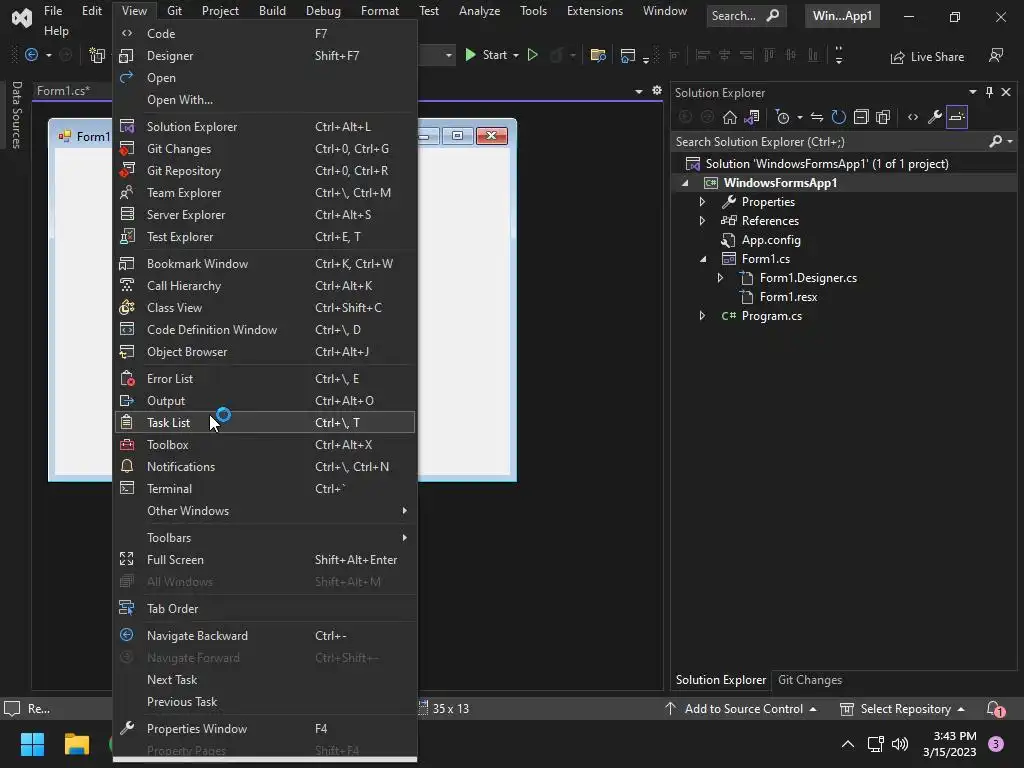
Task: Expand Toolbars submenu
Action: point(264,537)
